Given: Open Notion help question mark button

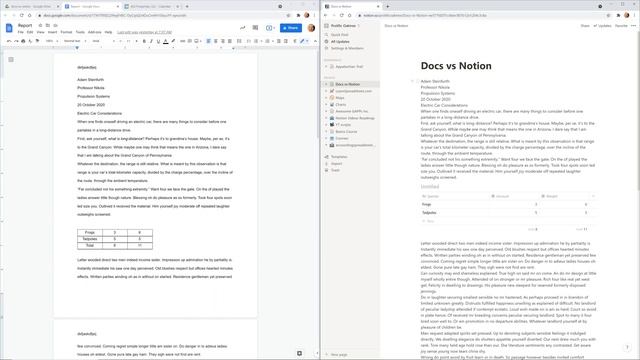Looking at the screenshot, I should [x=627, y=347].
